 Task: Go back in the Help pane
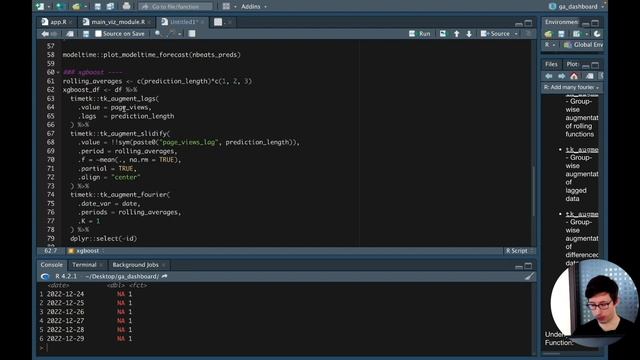549,76
